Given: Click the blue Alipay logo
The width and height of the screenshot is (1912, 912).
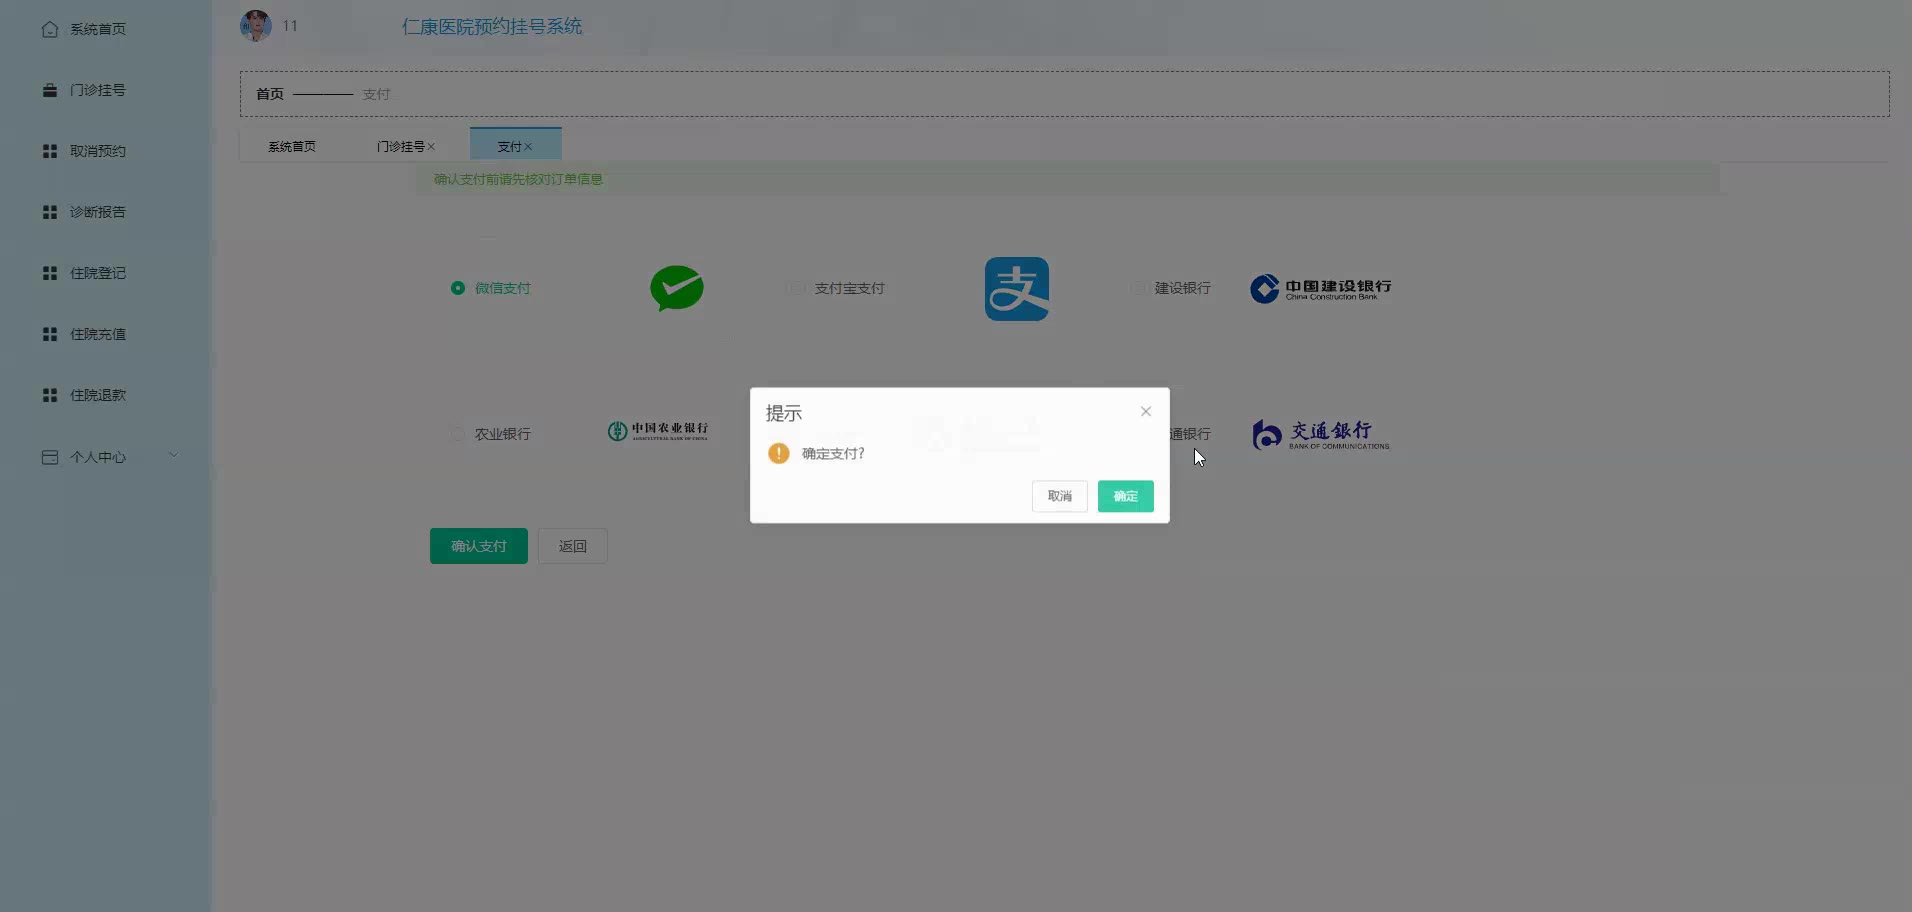Looking at the screenshot, I should pos(1017,289).
